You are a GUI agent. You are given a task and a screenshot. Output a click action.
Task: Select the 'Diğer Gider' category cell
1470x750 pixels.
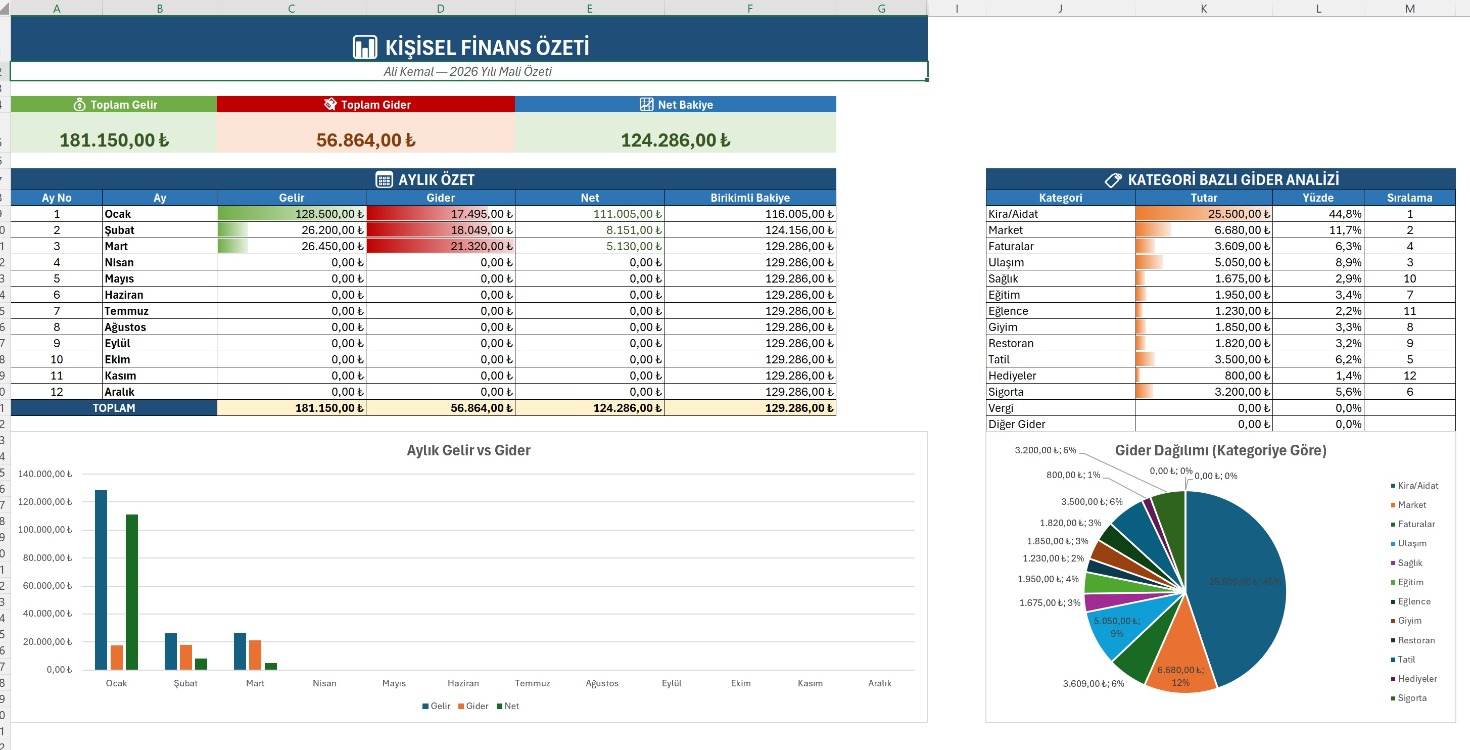(1061, 424)
